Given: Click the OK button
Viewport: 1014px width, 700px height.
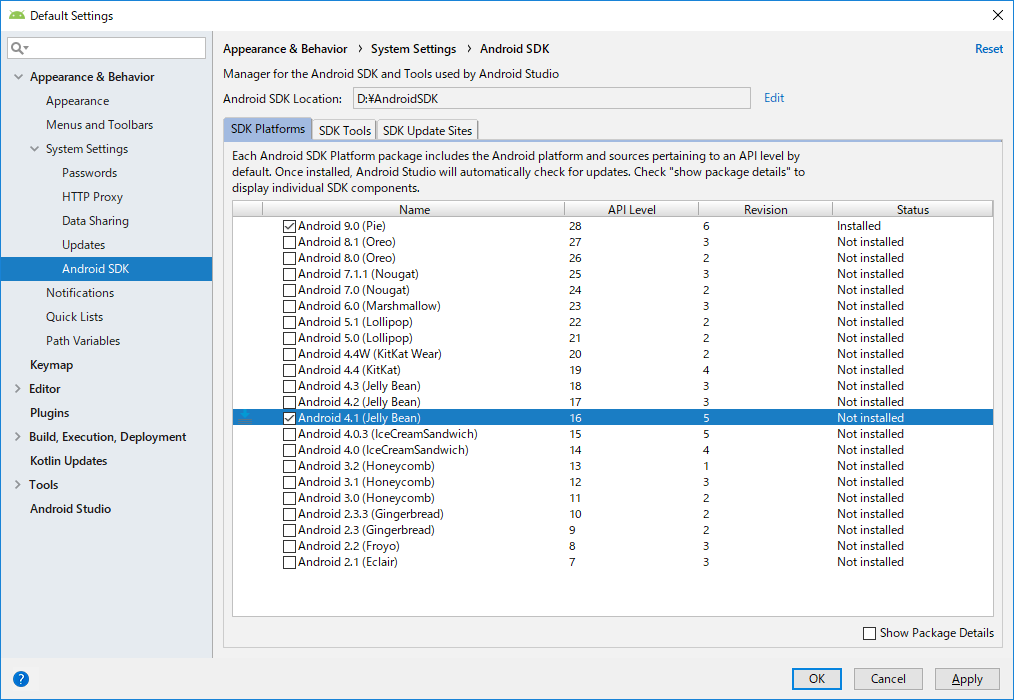Looking at the screenshot, I should tap(817, 679).
